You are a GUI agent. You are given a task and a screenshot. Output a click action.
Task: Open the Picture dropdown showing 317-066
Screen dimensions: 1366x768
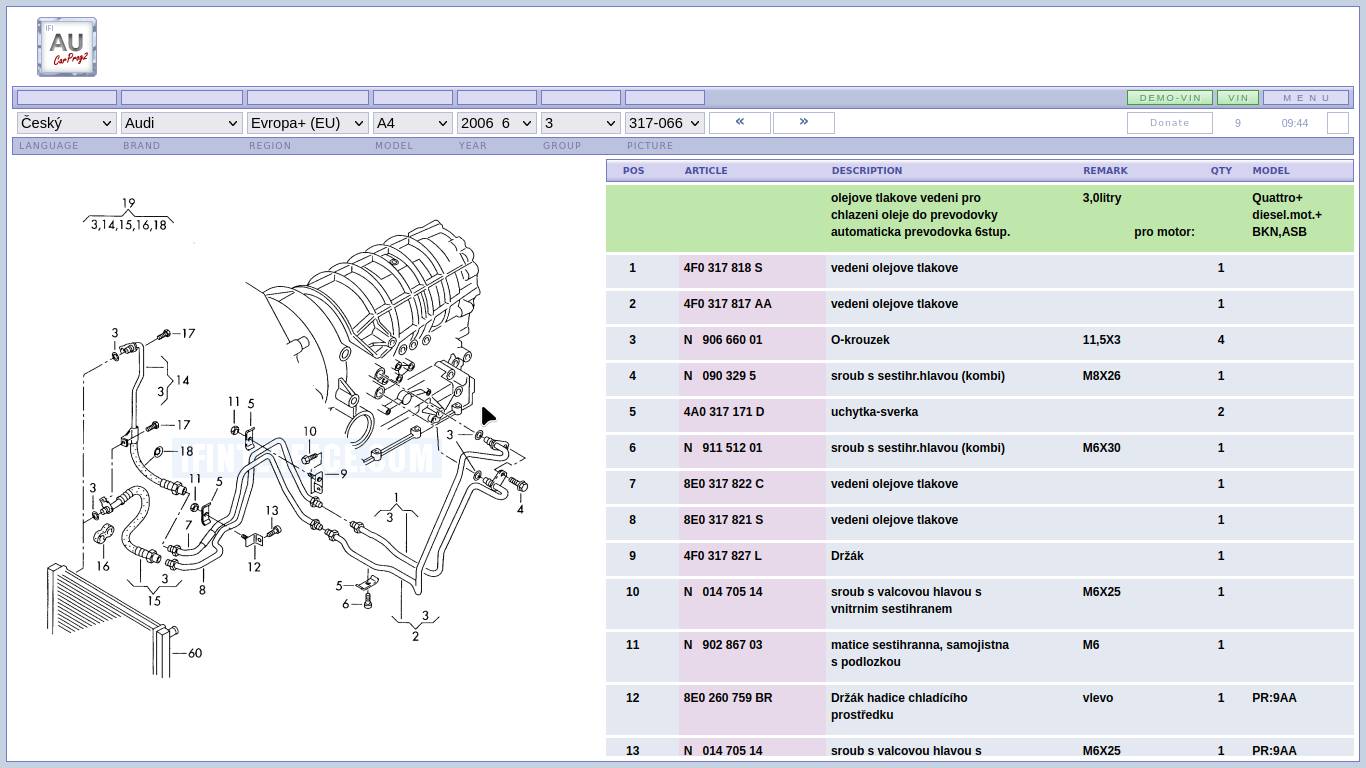[x=664, y=123]
